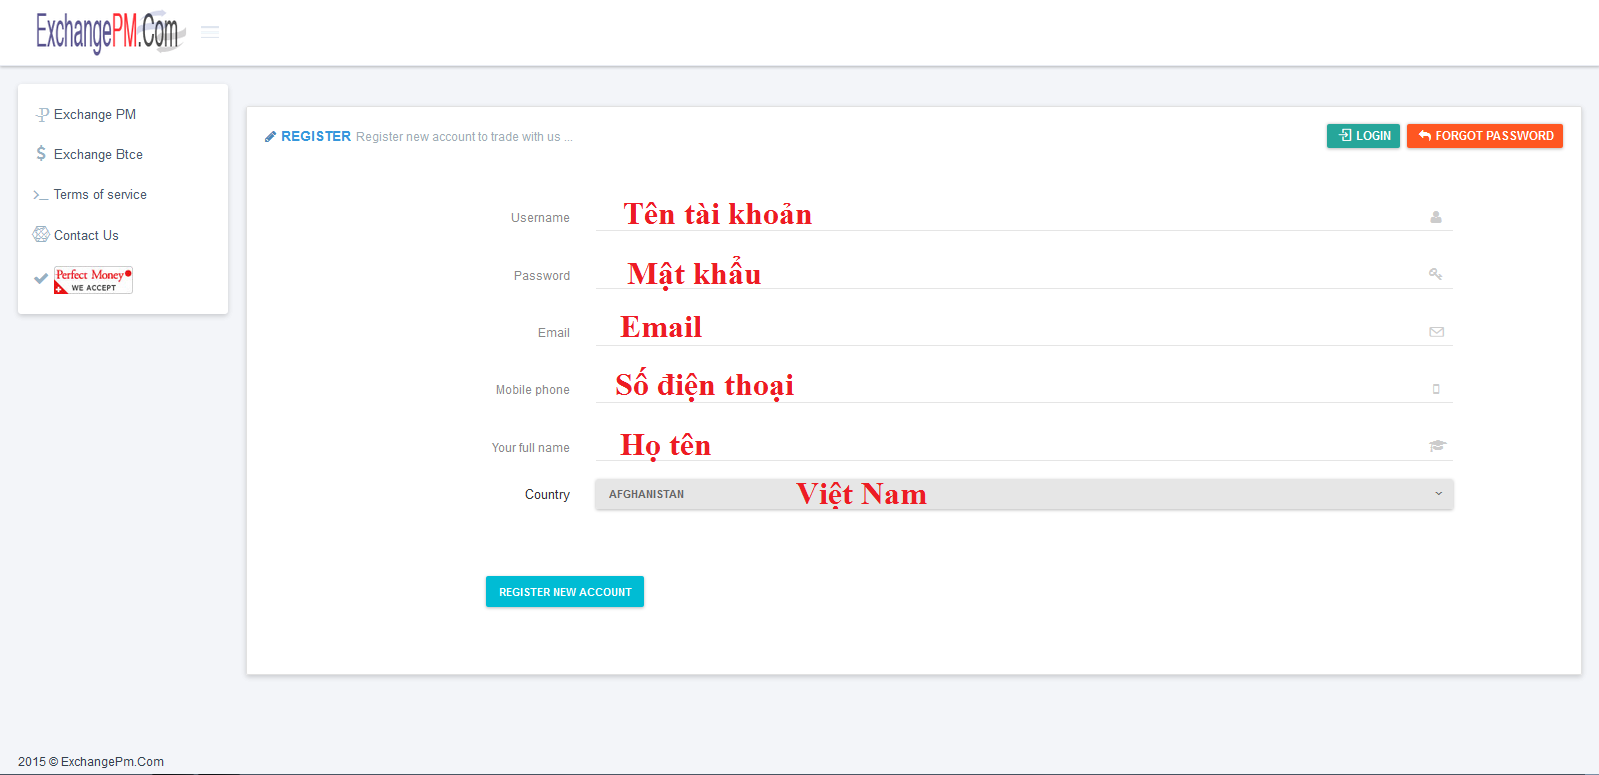The width and height of the screenshot is (1599, 775).
Task: Open the Exchange Btce menu item
Action: (98, 155)
